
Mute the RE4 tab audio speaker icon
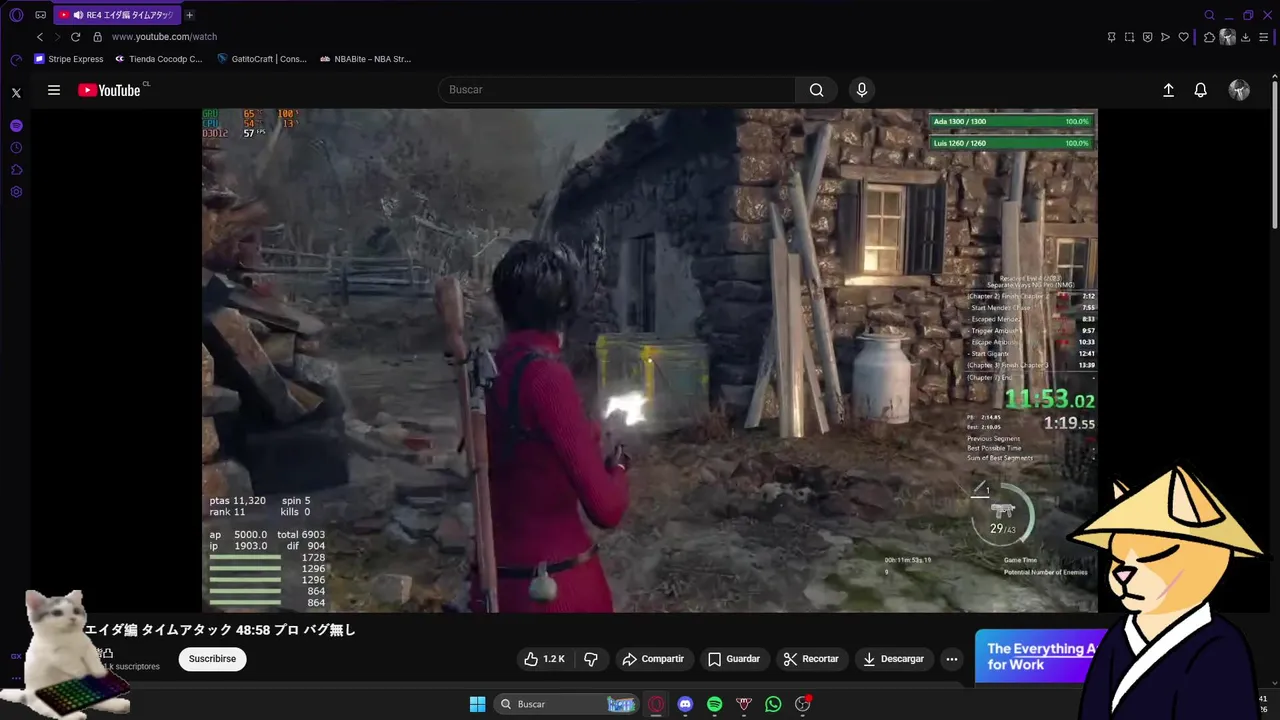[78, 15]
